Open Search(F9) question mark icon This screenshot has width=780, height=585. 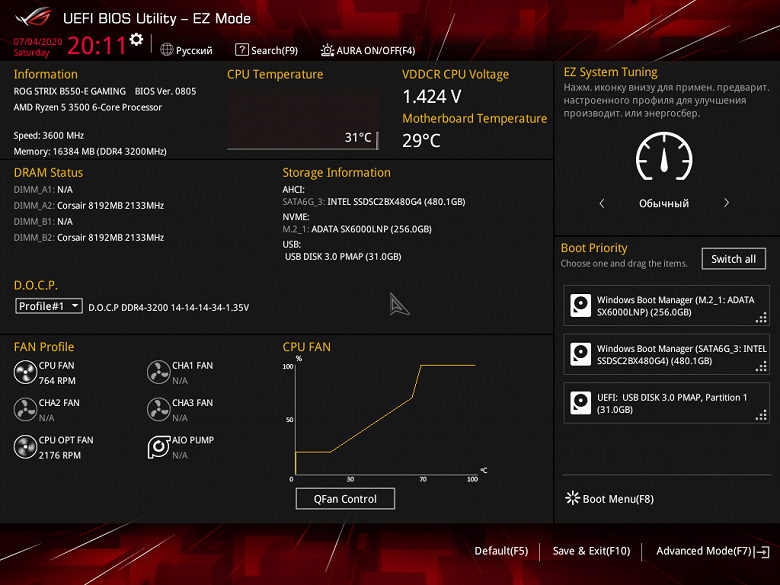point(241,50)
